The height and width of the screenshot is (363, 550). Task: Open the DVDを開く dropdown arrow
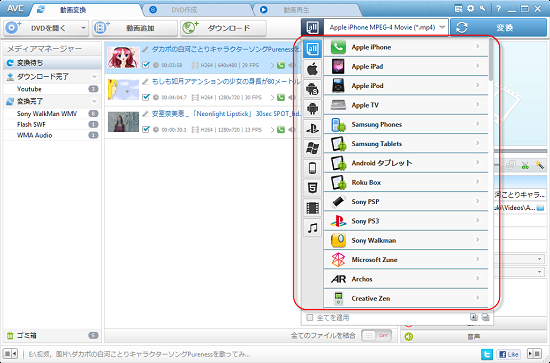83,28
